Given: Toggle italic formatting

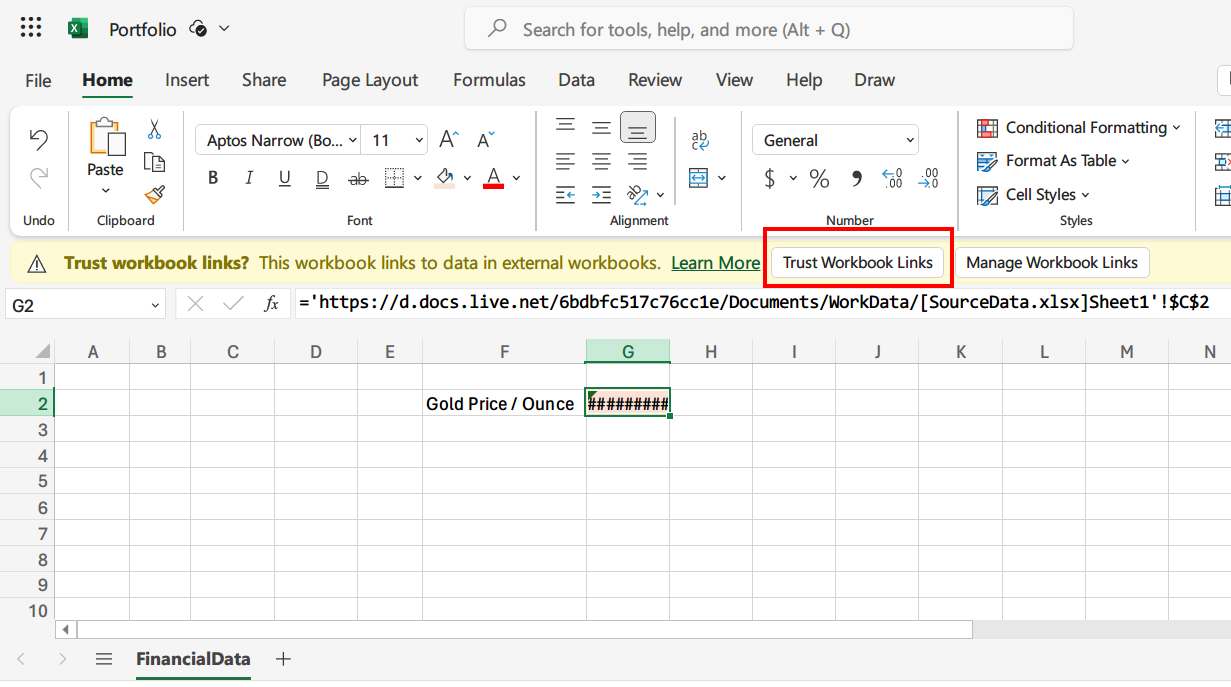Looking at the screenshot, I should [248, 177].
